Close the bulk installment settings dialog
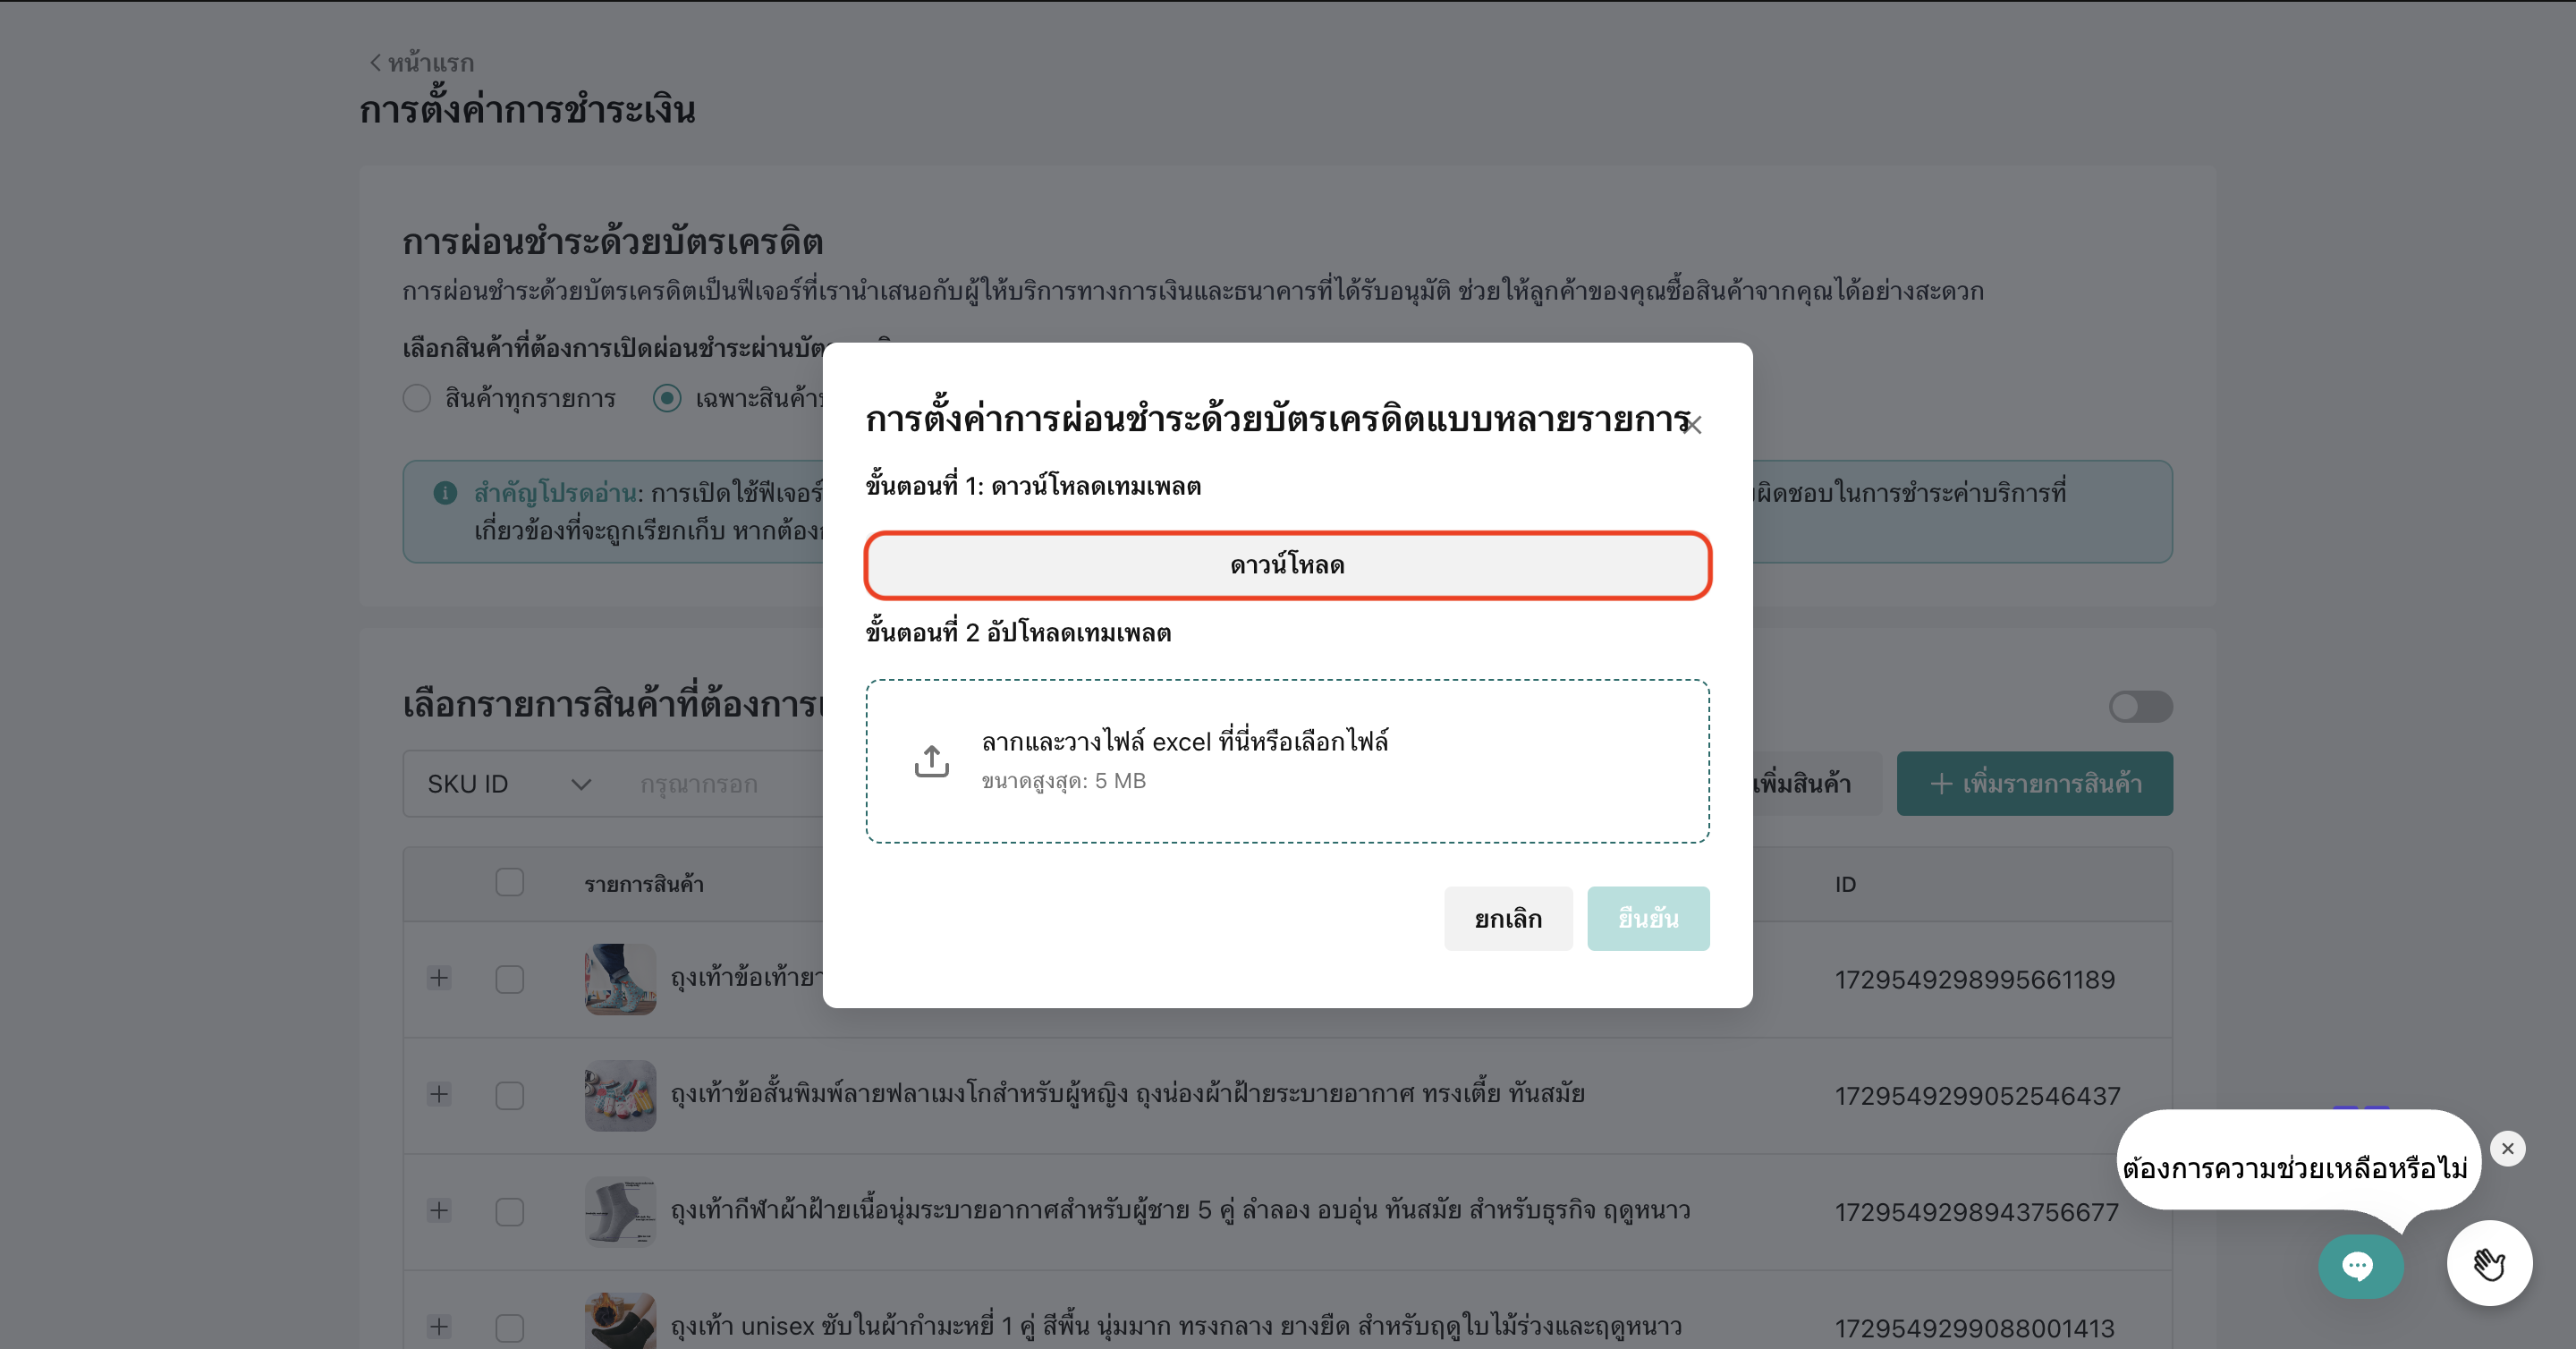Viewport: 2576px width, 1349px height. pos(1692,425)
